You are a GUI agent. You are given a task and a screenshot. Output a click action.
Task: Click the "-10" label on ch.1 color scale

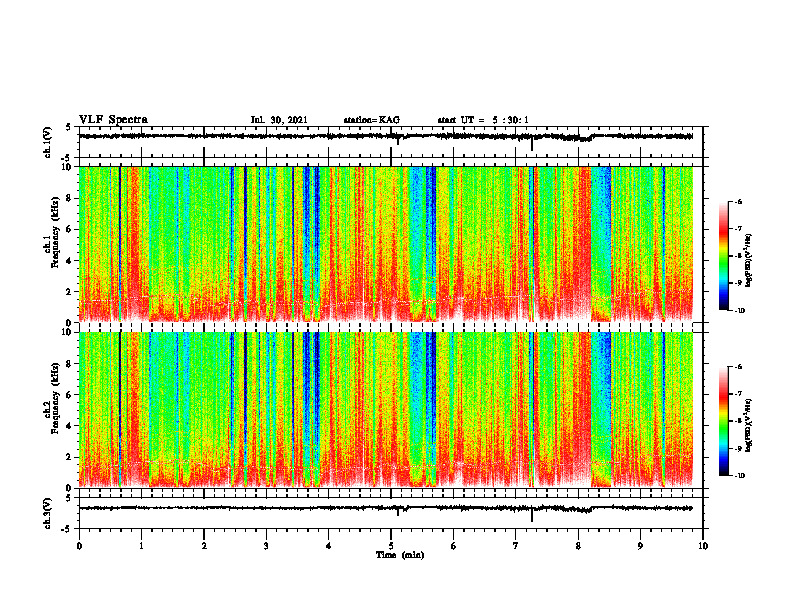739,311
